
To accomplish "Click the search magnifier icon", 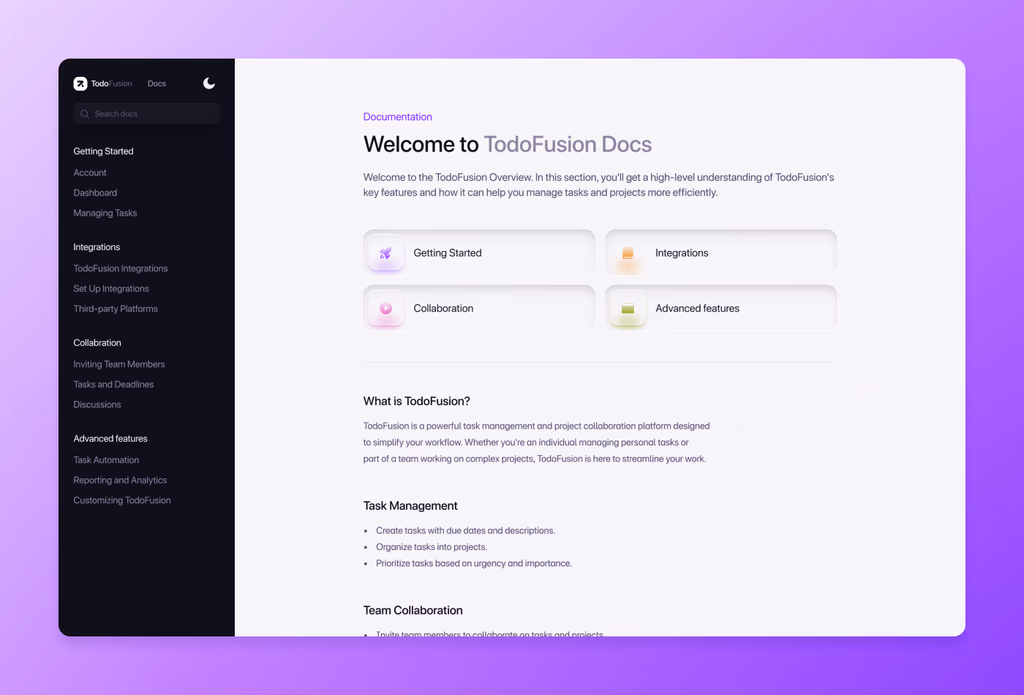I will [85, 114].
